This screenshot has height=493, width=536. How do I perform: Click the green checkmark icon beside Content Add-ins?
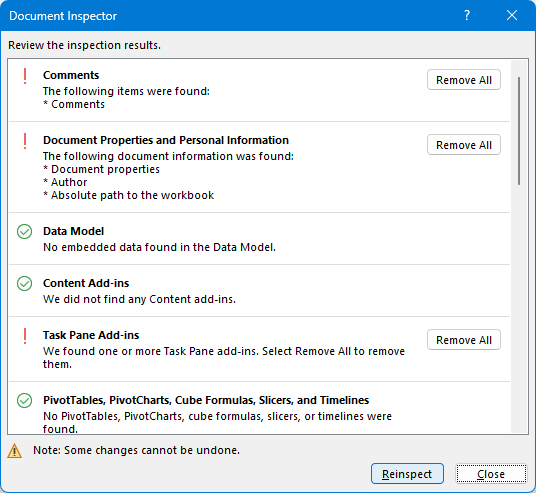pos(25,283)
